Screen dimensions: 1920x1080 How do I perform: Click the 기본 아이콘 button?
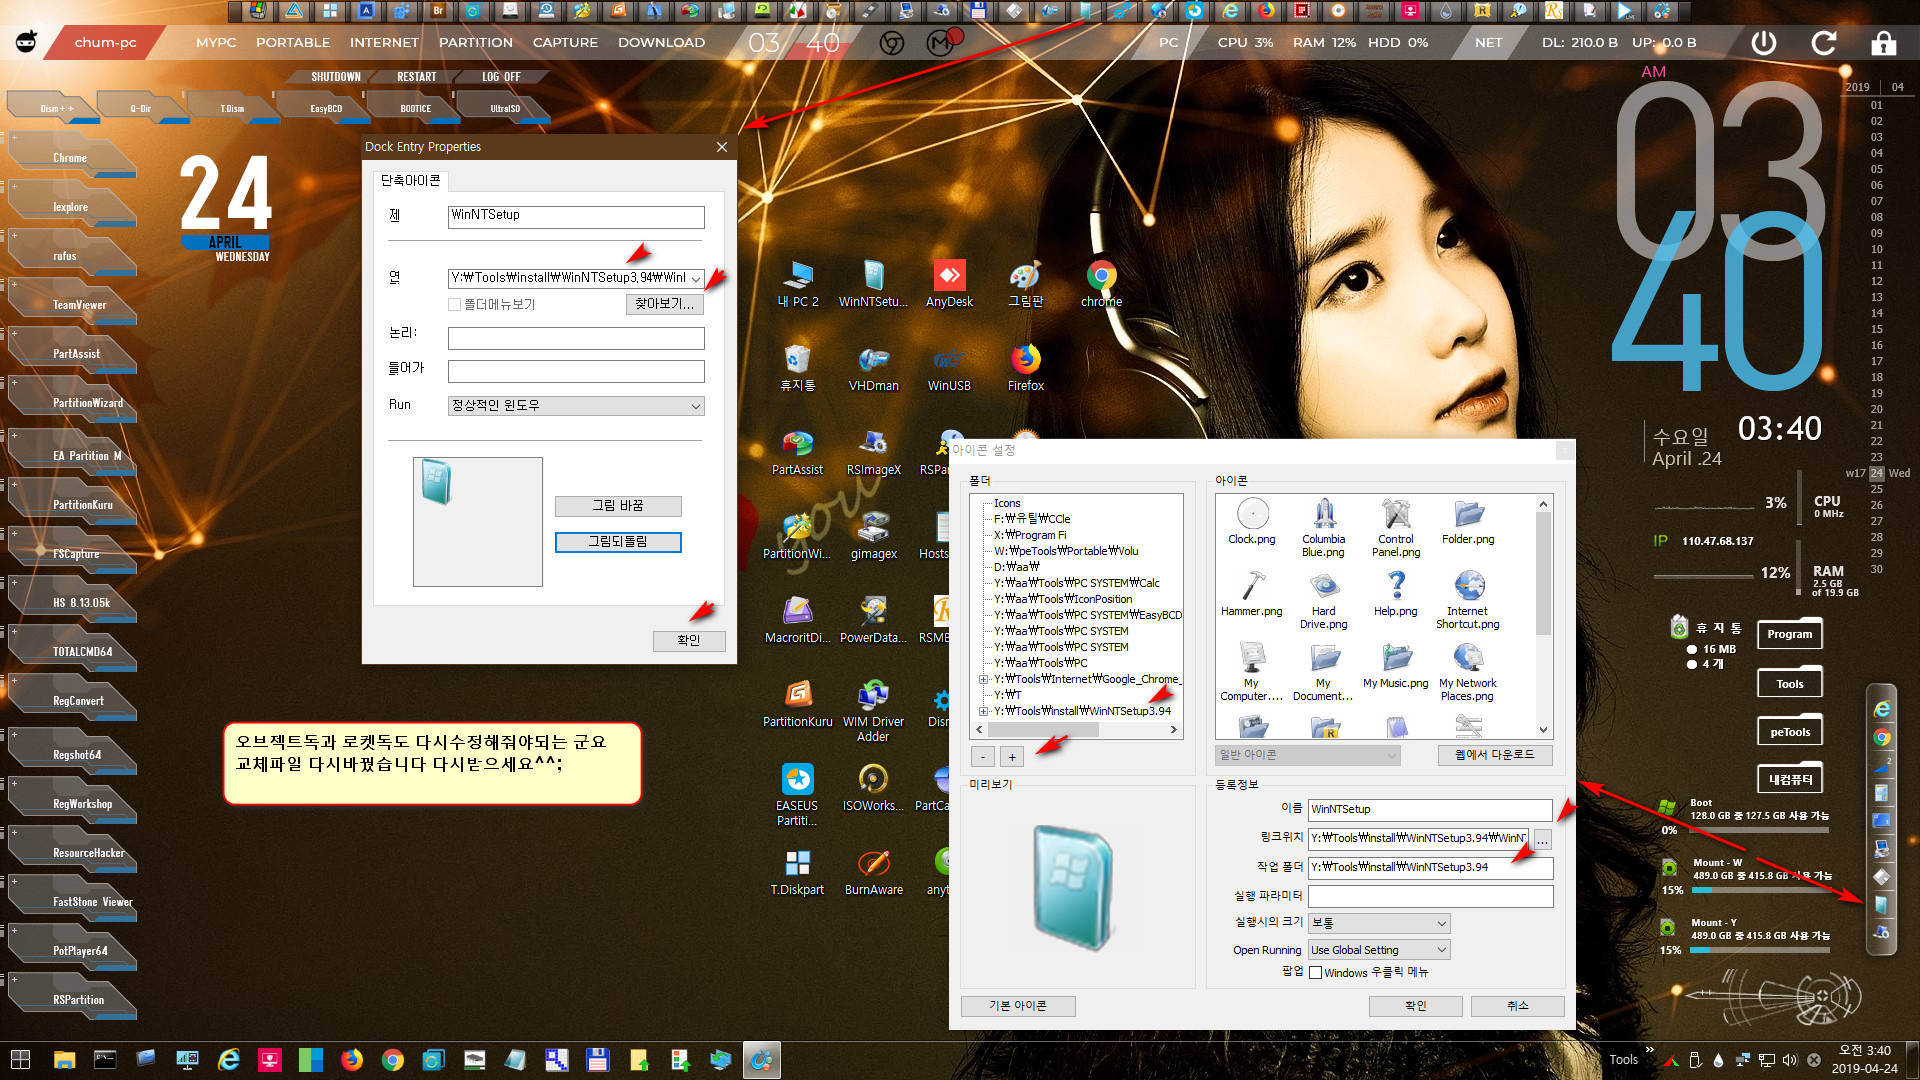[1018, 1006]
